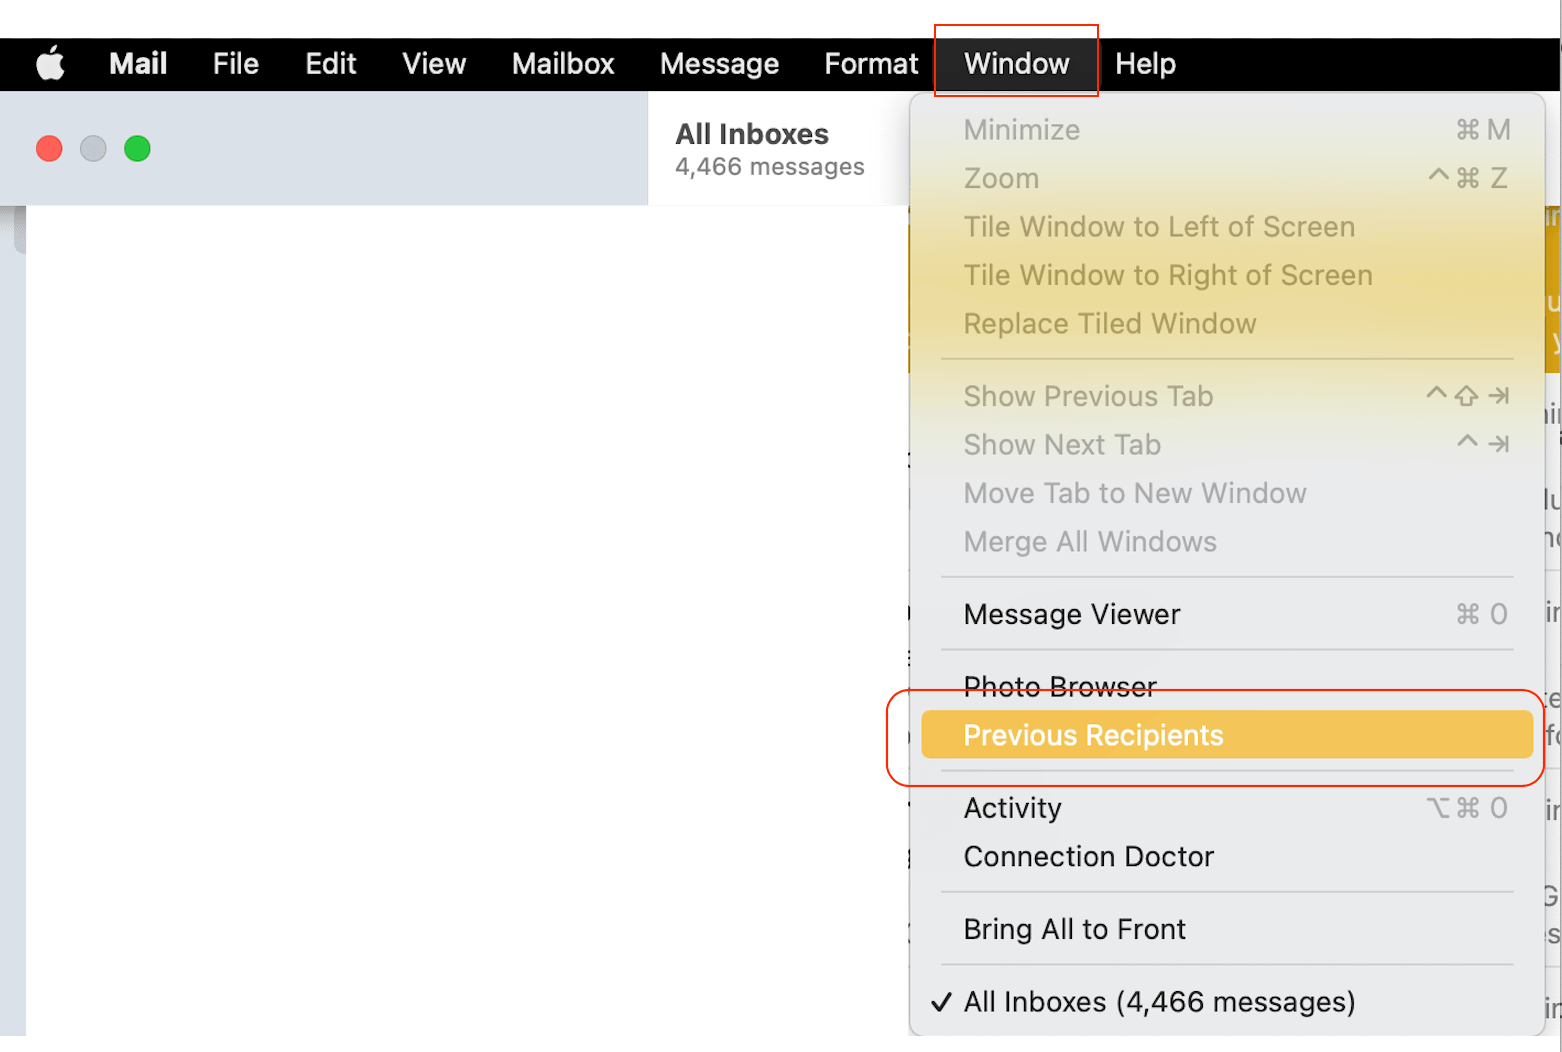Click the green full-screen window button

coord(137,148)
